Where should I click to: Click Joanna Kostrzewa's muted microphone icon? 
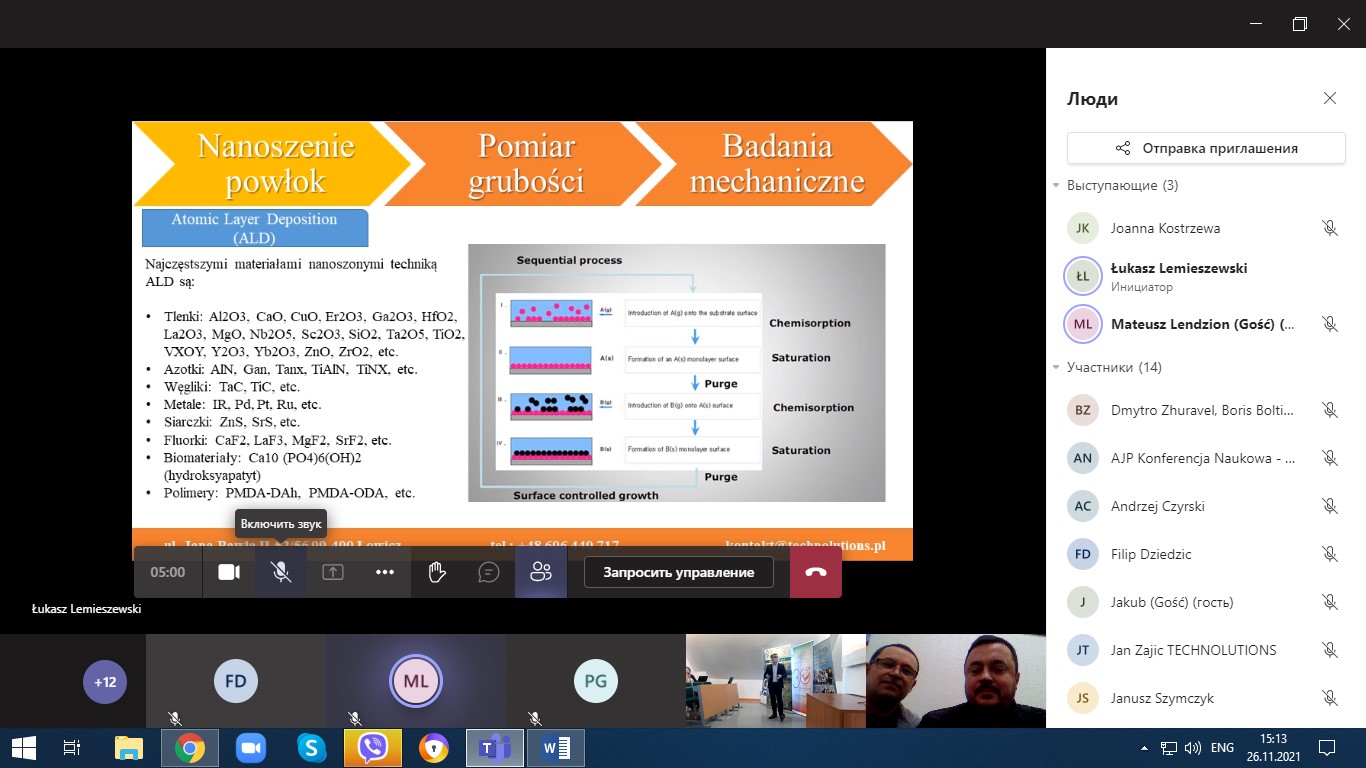coord(1330,228)
